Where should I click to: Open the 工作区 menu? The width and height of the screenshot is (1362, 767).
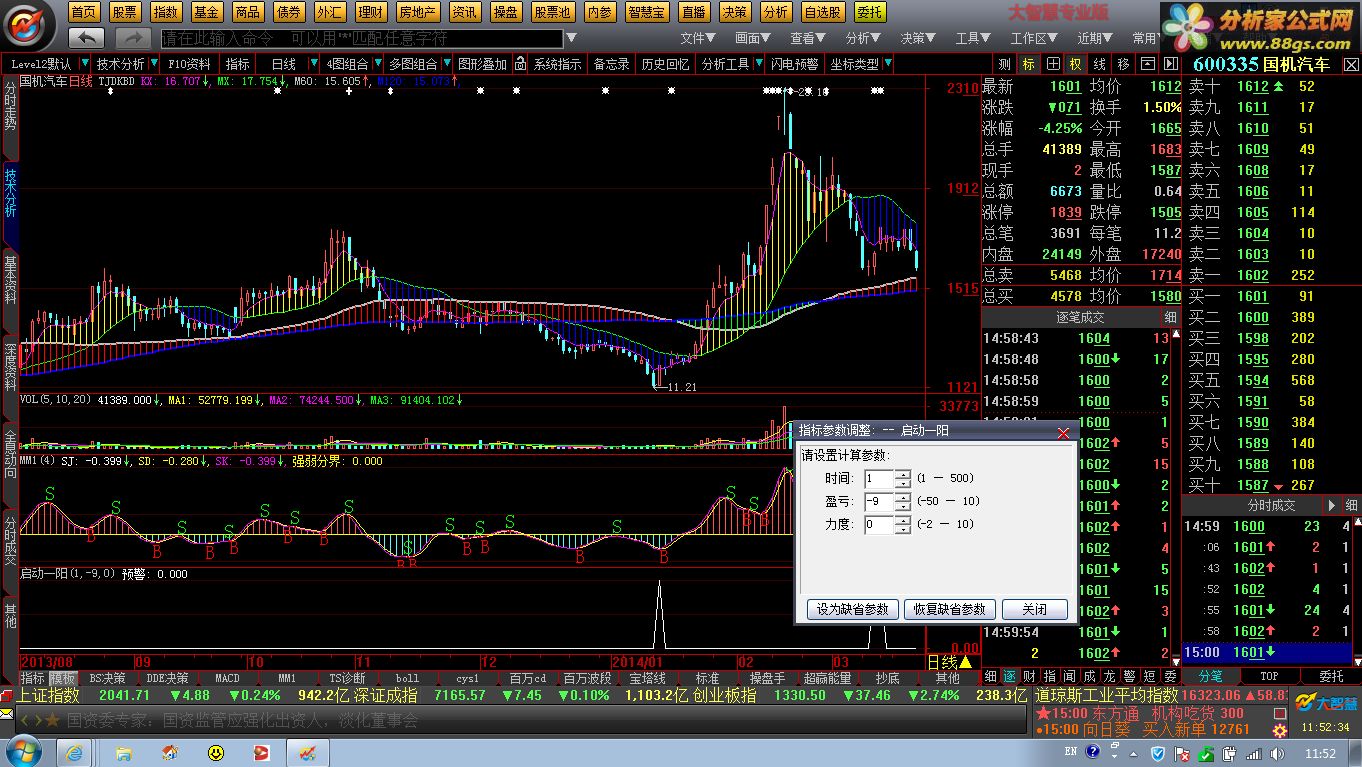coord(1033,38)
